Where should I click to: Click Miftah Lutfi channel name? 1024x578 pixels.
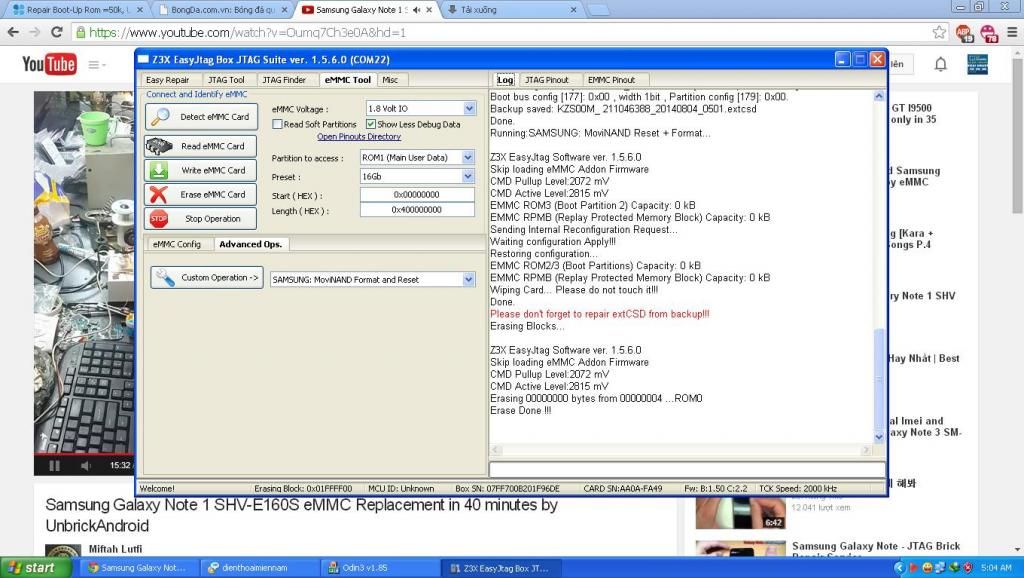[116, 549]
